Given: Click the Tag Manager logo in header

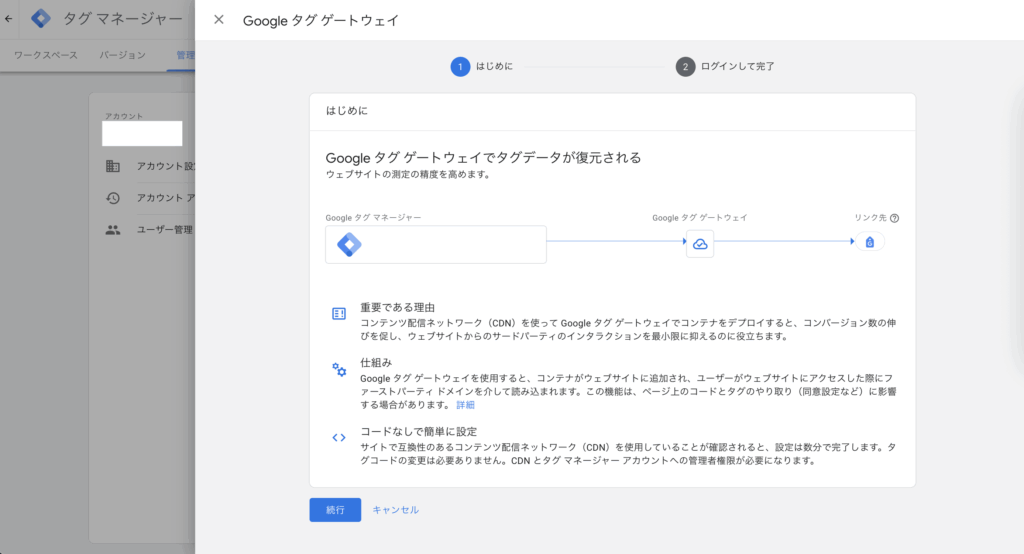Looking at the screenshot, I should tap(41, 18).
